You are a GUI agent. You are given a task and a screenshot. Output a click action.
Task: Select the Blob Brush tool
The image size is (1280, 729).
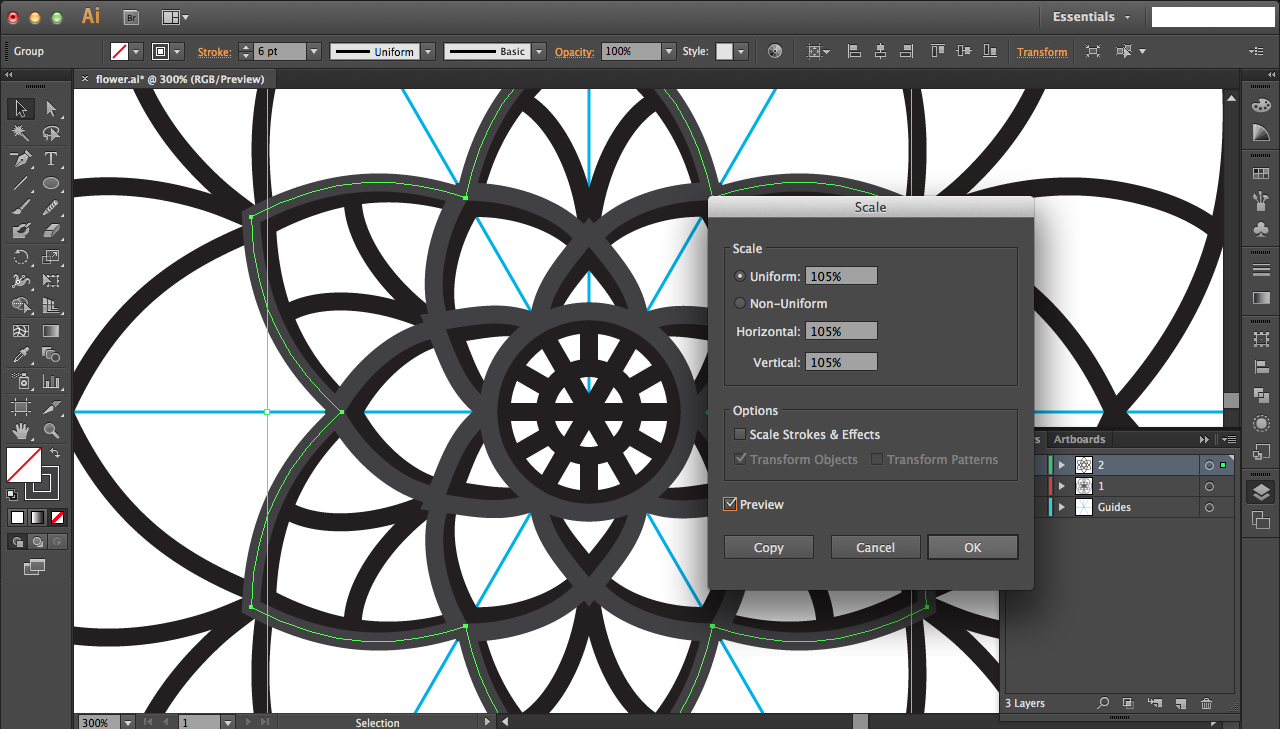pos(21,231)
